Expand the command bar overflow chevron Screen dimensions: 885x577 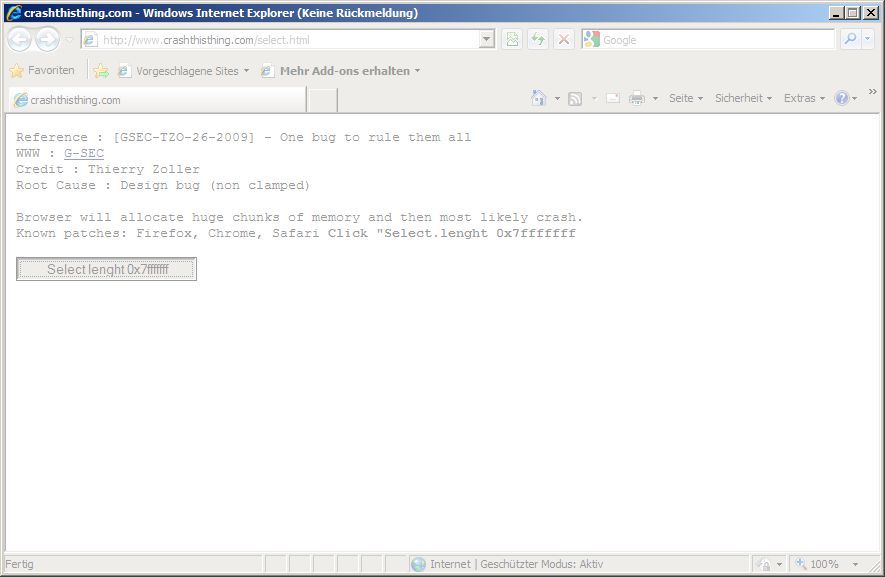873,91
